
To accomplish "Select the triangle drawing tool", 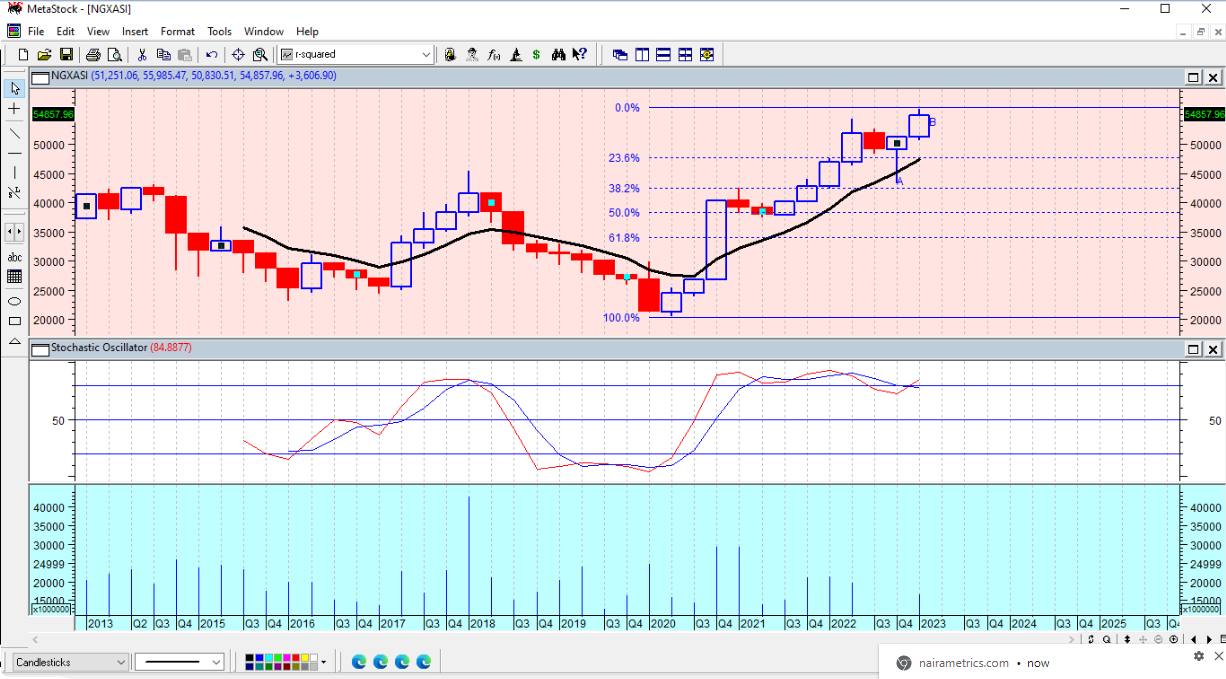I will 14,341.
